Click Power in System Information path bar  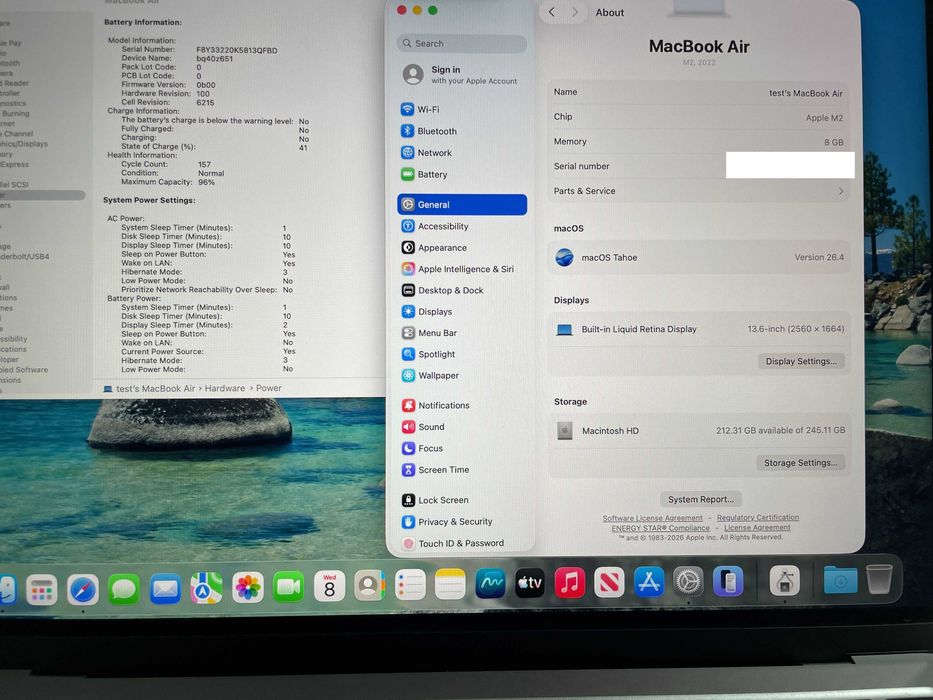click(x=269, y=388)
